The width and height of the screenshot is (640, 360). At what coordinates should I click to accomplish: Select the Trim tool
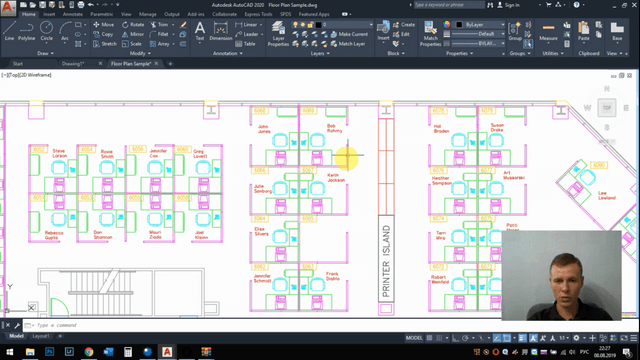click(x=159, y=24)
